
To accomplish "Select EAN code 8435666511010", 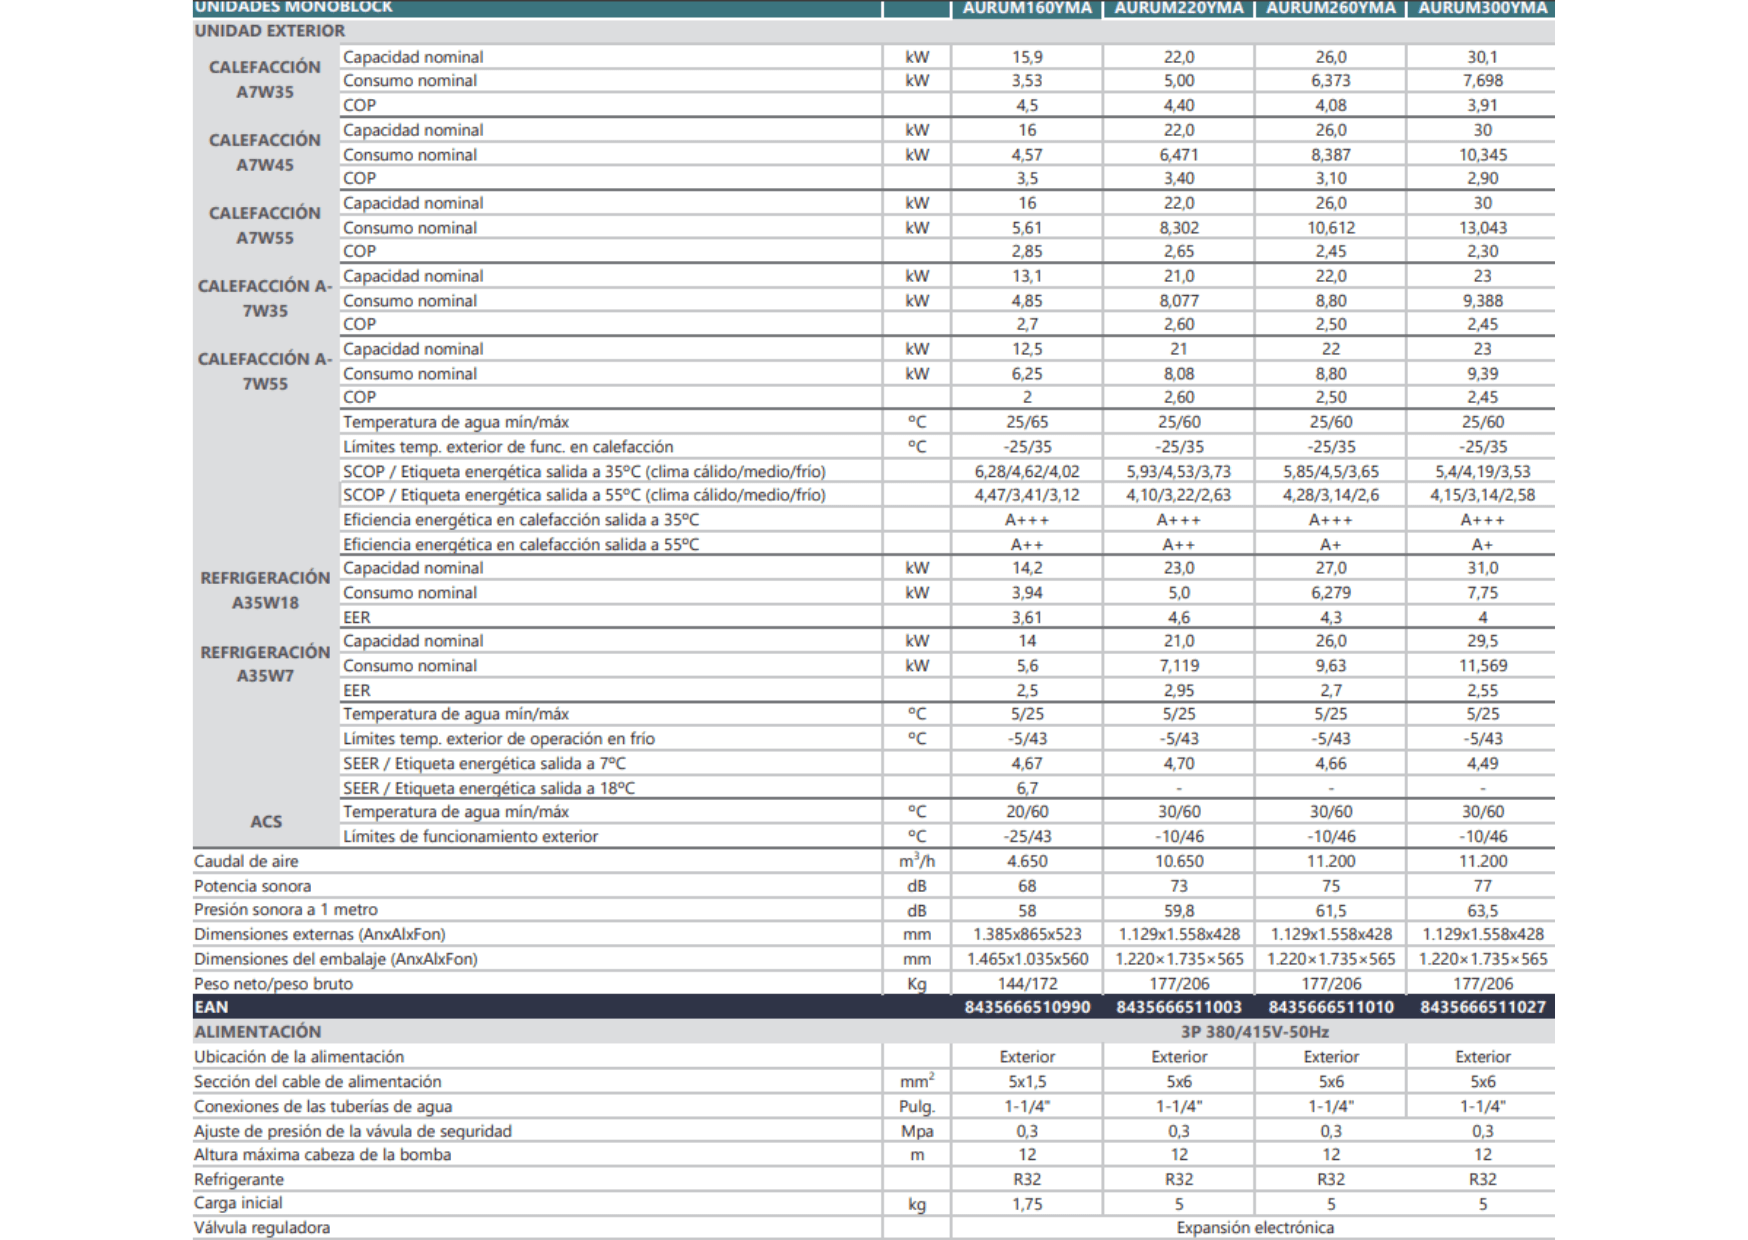I will point(1331,1008).
